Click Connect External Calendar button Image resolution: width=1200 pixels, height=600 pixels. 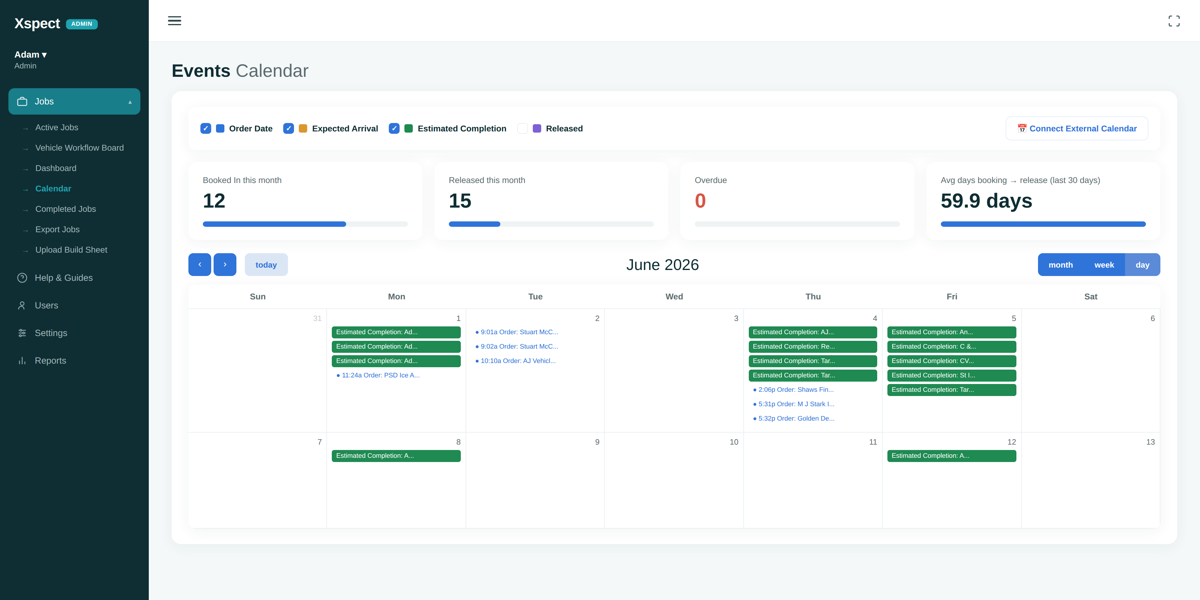[1077, 128]
